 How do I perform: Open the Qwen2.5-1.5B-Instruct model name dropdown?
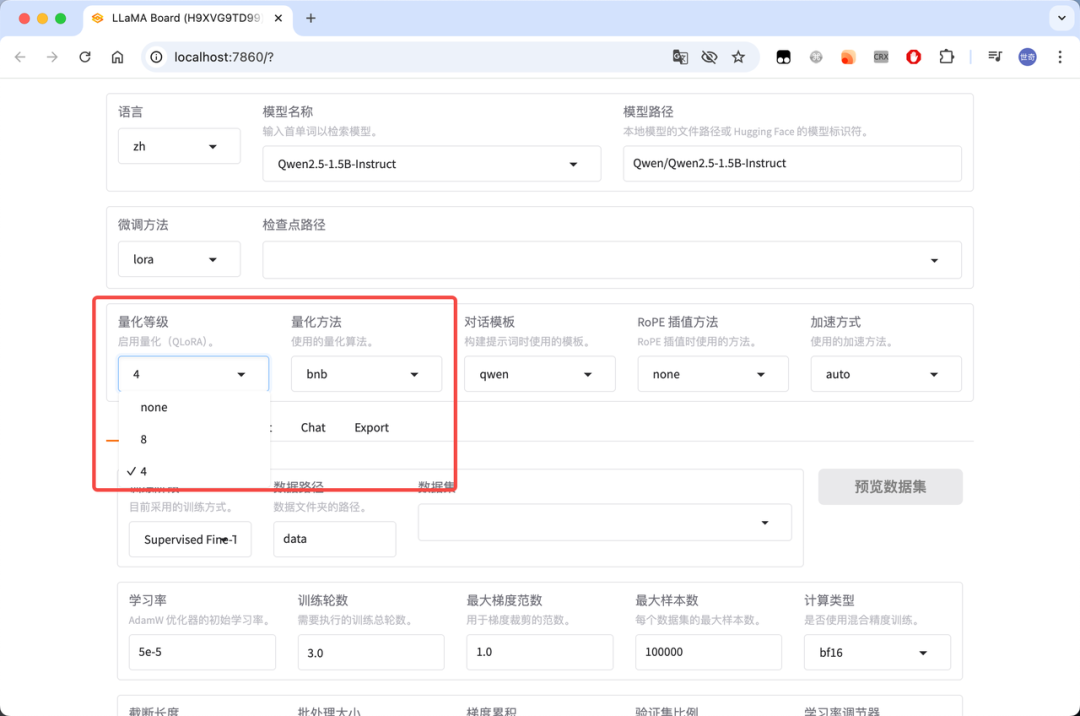(x=431, y=164)
